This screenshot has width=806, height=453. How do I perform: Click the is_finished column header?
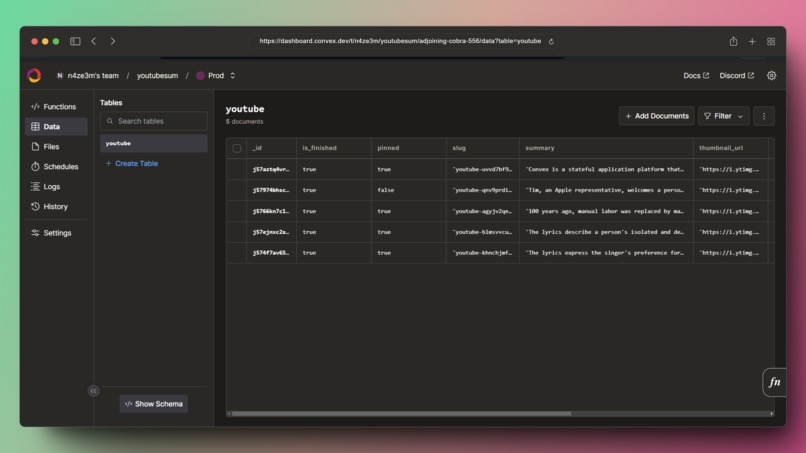(x=334, y=148)
